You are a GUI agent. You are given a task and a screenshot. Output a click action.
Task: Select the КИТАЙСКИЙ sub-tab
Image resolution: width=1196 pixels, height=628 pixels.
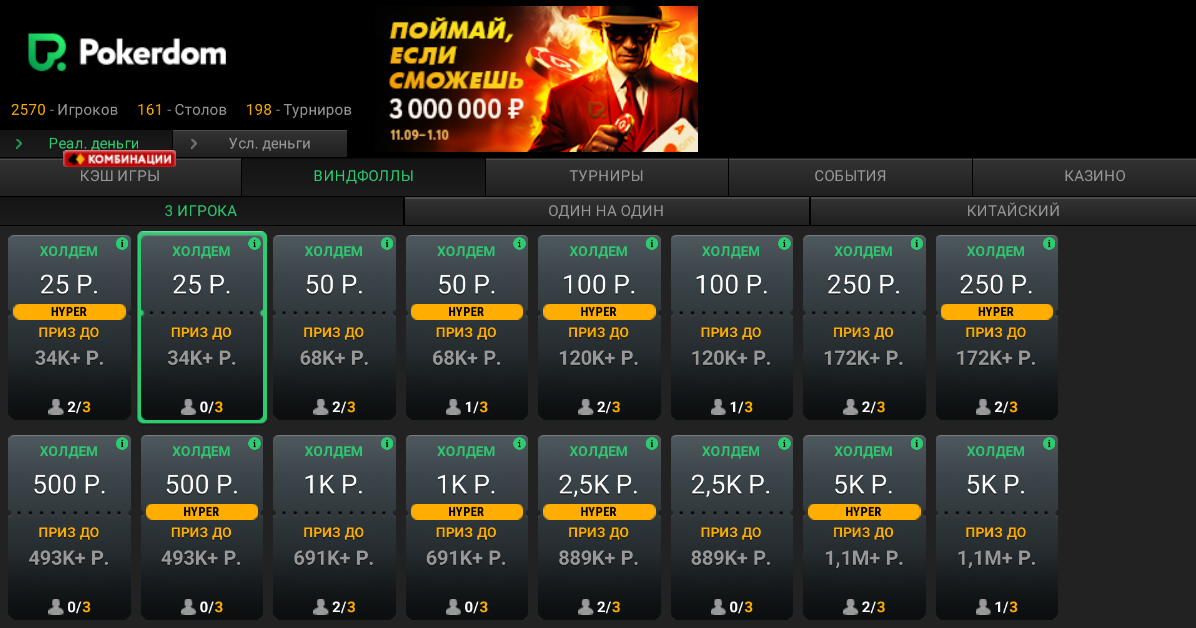tap(1013, 211)
